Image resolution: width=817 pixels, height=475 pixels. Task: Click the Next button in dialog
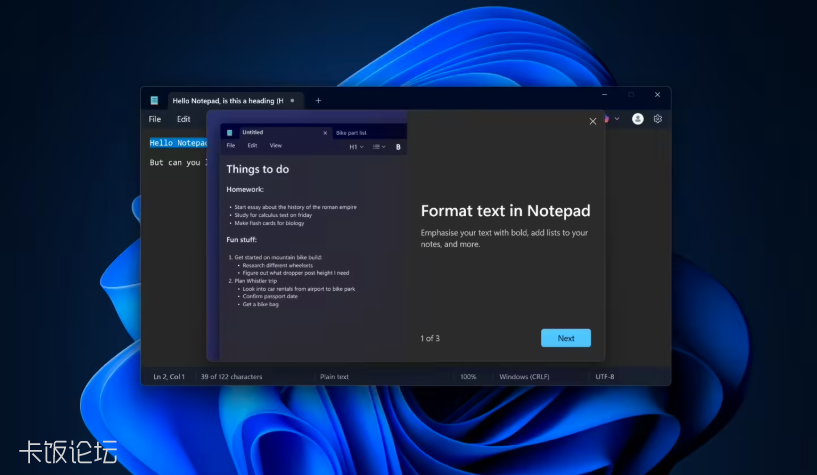[565, 338]
